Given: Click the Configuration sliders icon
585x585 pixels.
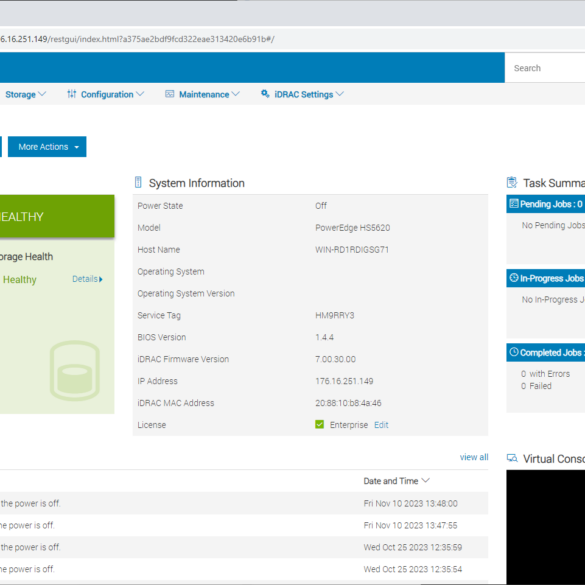Looking at the screenshot, I should tap(72, 94).
